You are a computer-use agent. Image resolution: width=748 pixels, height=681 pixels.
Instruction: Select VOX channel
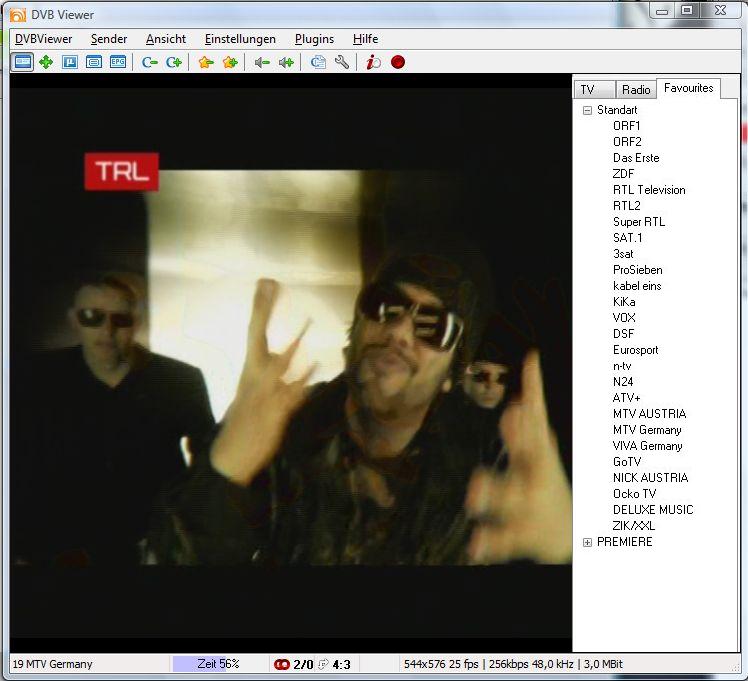coord(624,318)
